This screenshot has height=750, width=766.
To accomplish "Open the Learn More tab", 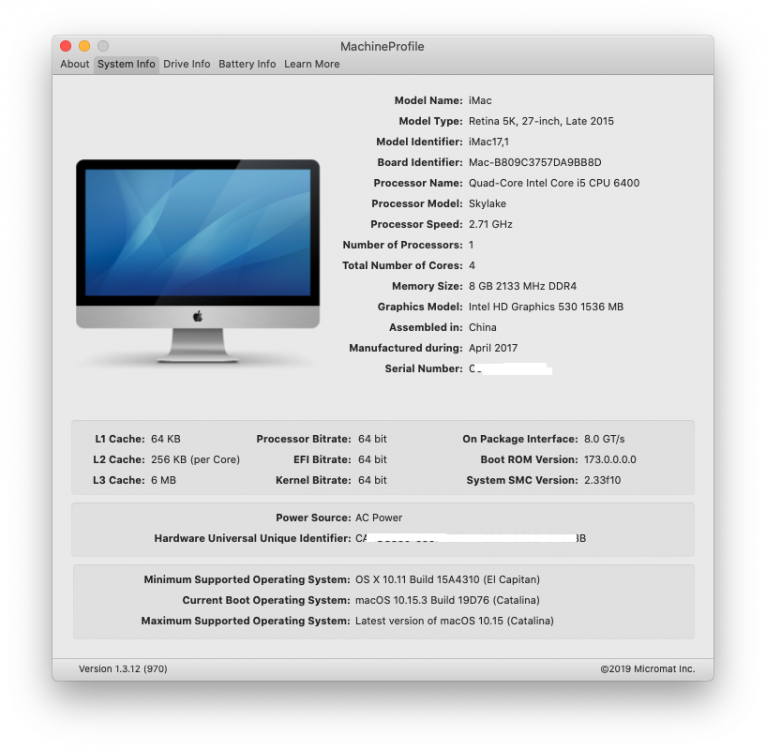I will pos(312,64).
